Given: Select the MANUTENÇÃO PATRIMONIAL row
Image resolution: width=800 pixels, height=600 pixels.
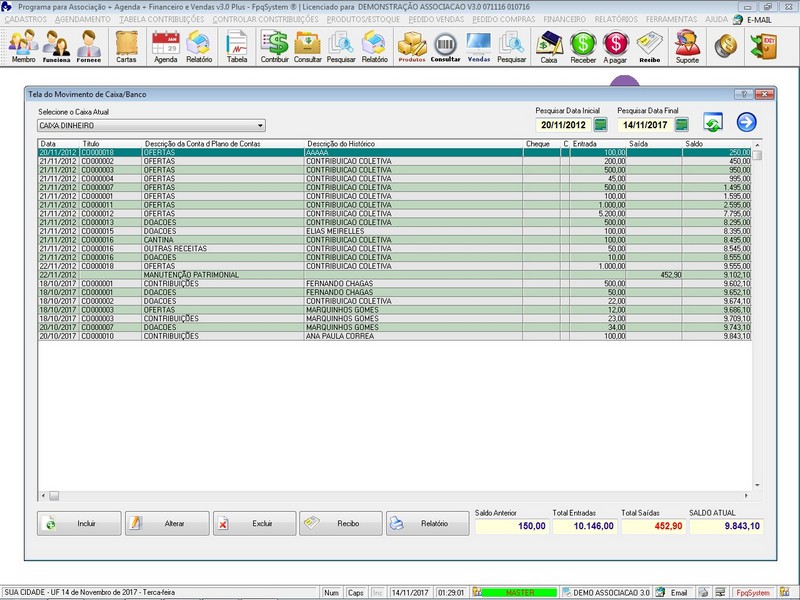Looking at the screenshot, I should [191, 274].
